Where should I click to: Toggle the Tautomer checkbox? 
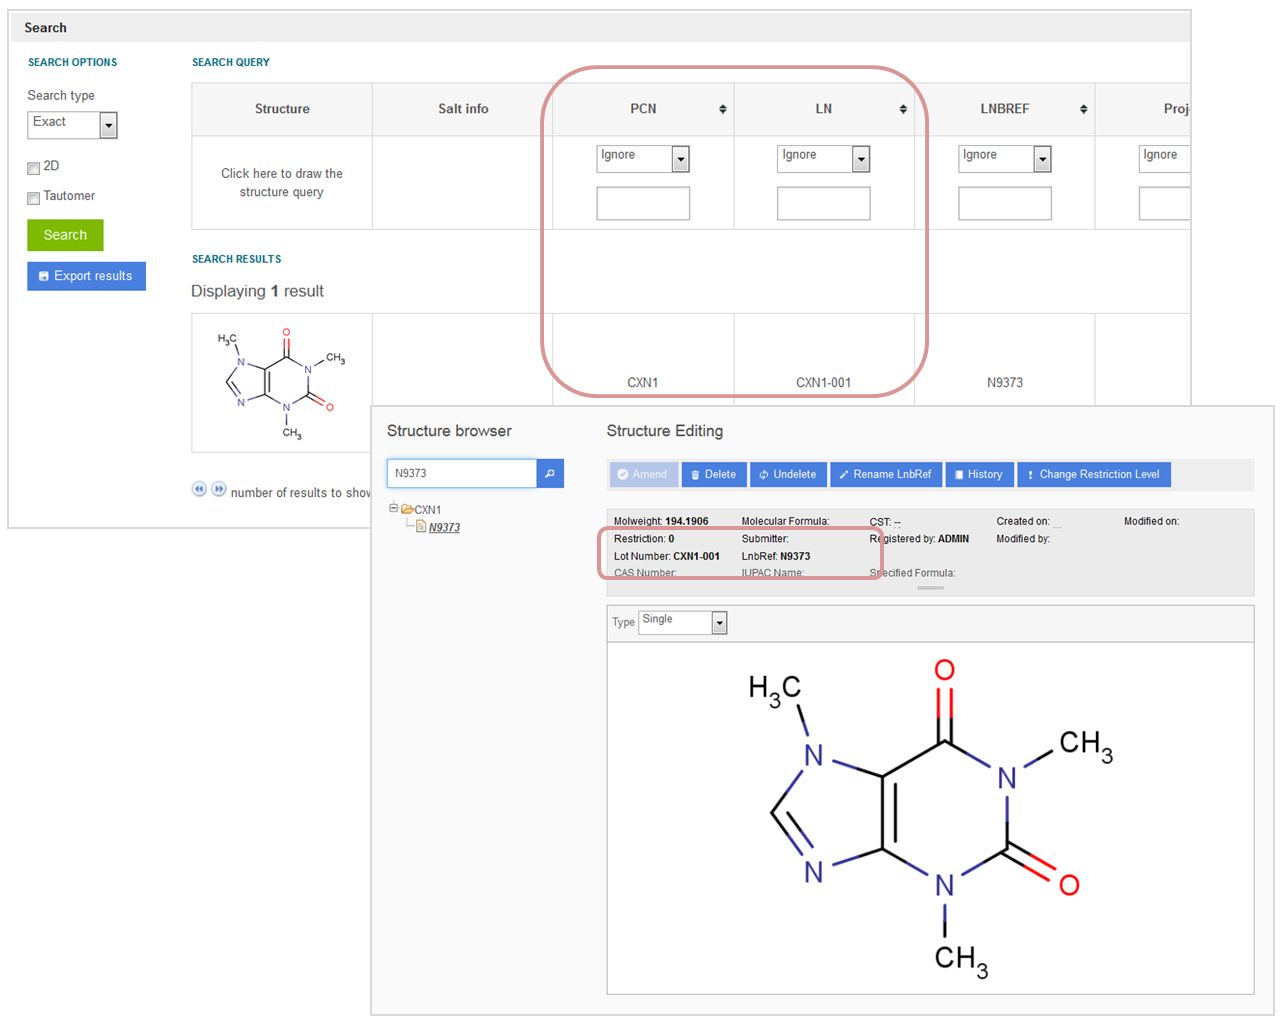click(34, 198)
